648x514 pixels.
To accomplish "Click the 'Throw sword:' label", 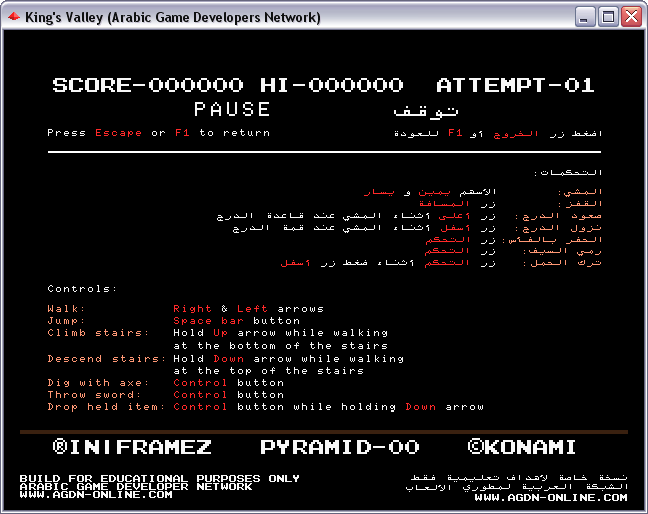I will click(94, 395).
